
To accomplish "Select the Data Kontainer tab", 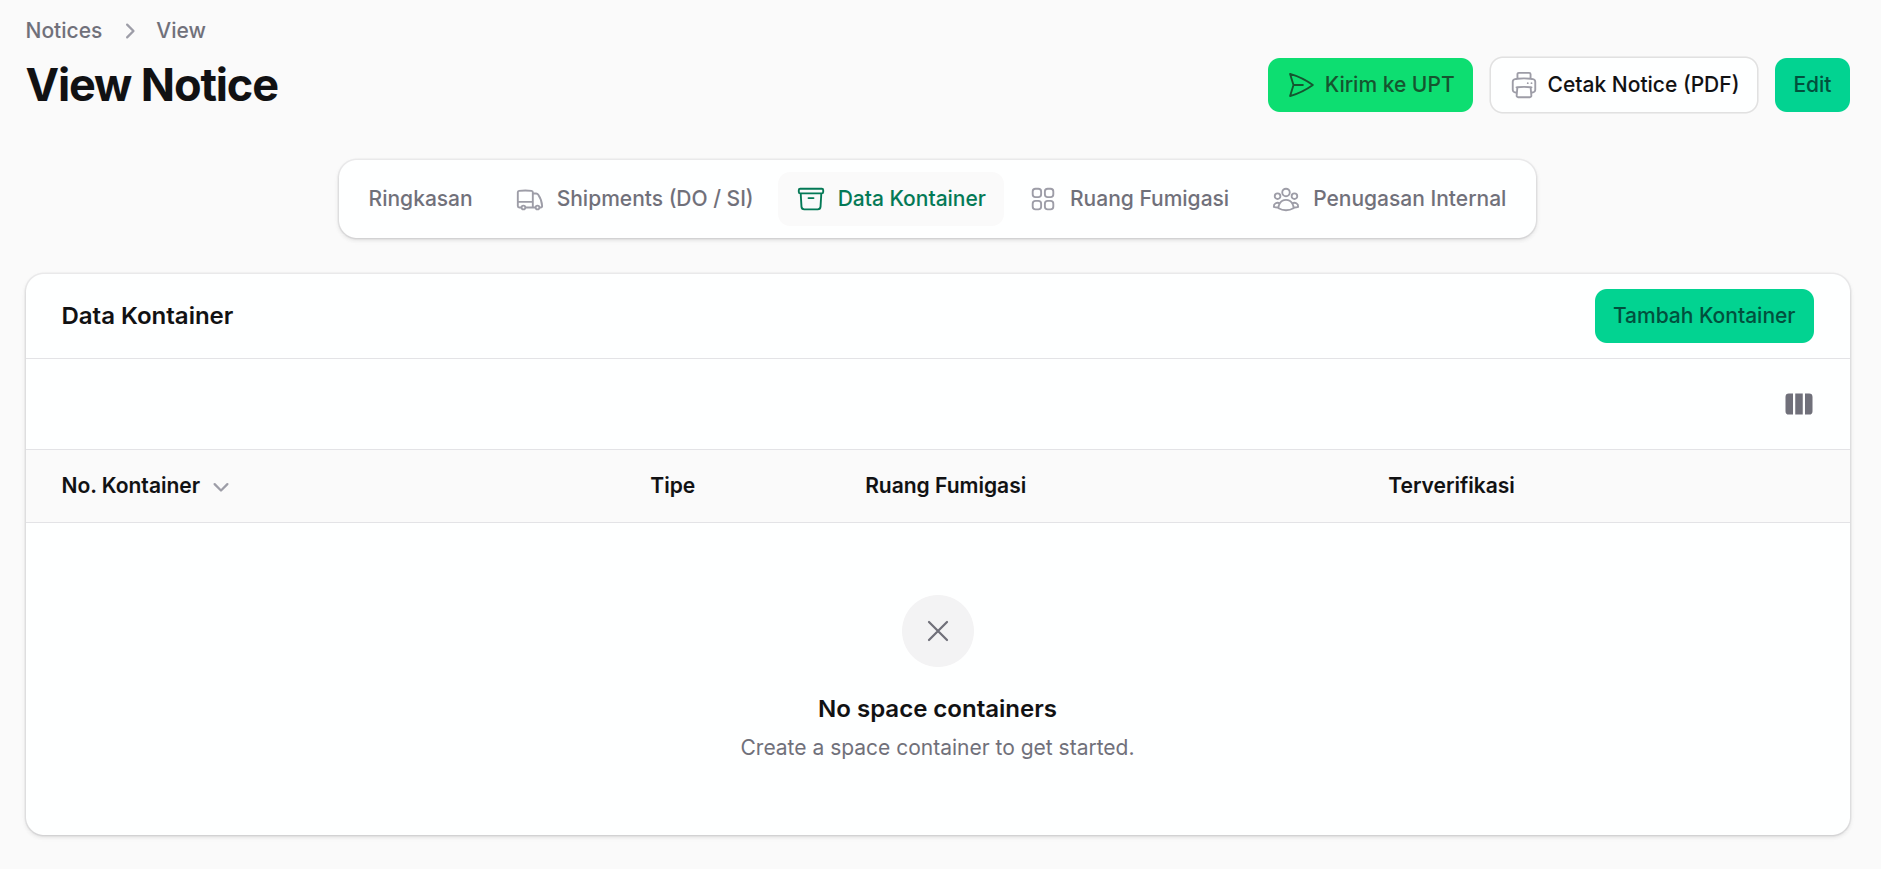I will (891, 199).
